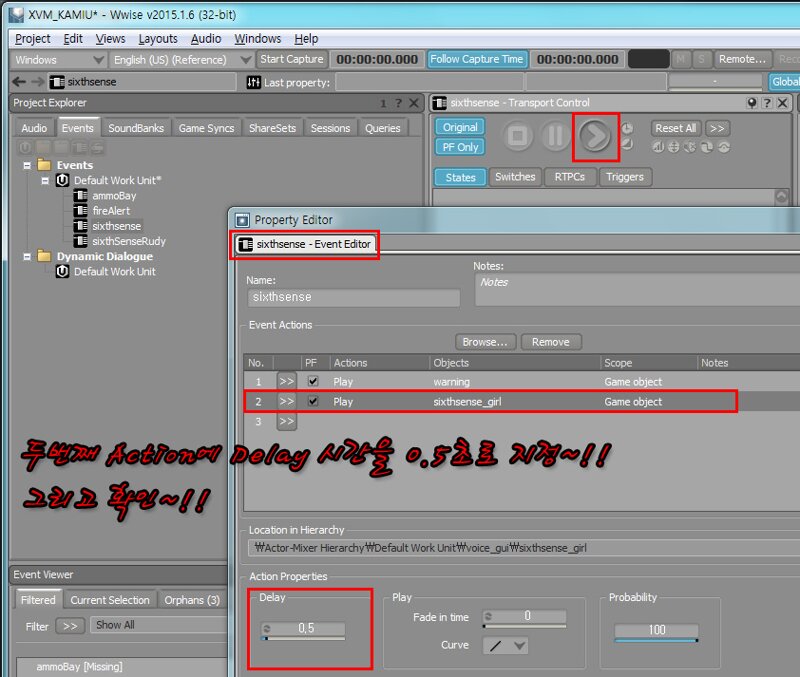Open the >> selector for action row 3
Image resolution: width=800 pixels, height=677 pixels.
pos(287,421)
